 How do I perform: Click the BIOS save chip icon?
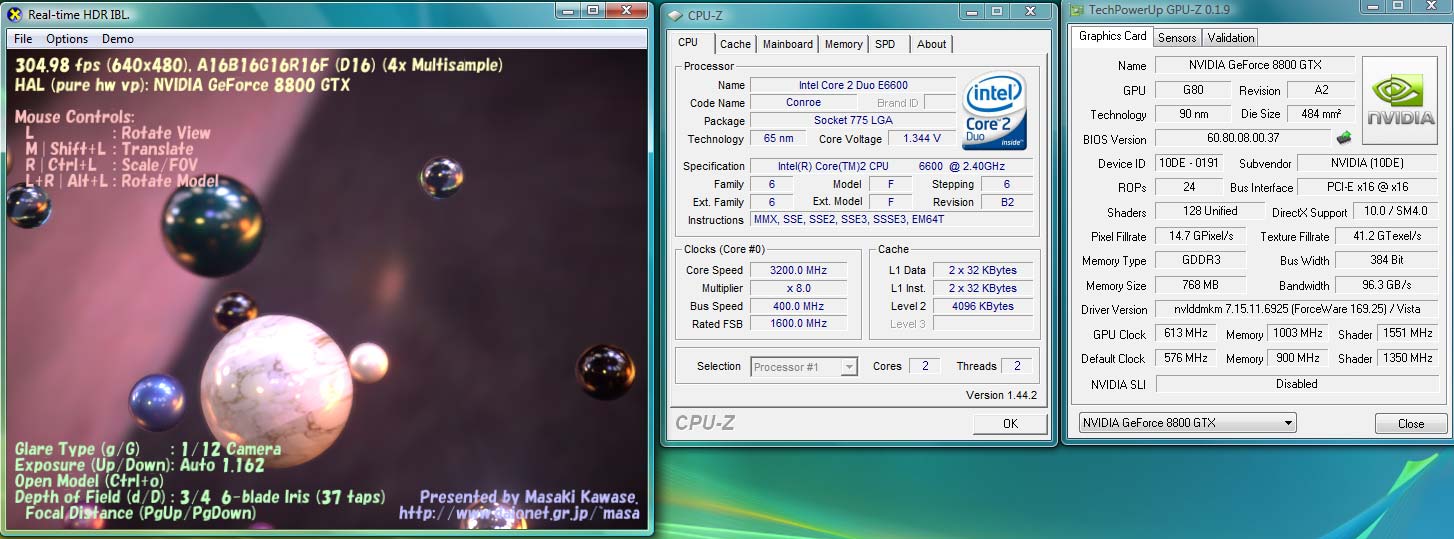click(1344, 138)
